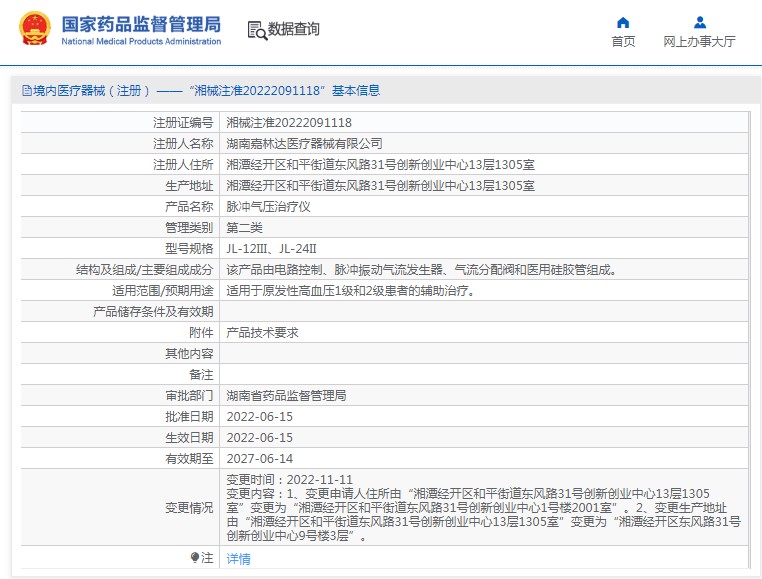The width and height of the screenshot is (762, 579).
Task: Click the 结构及组成 composition description text
Action: tap(421, 269)
